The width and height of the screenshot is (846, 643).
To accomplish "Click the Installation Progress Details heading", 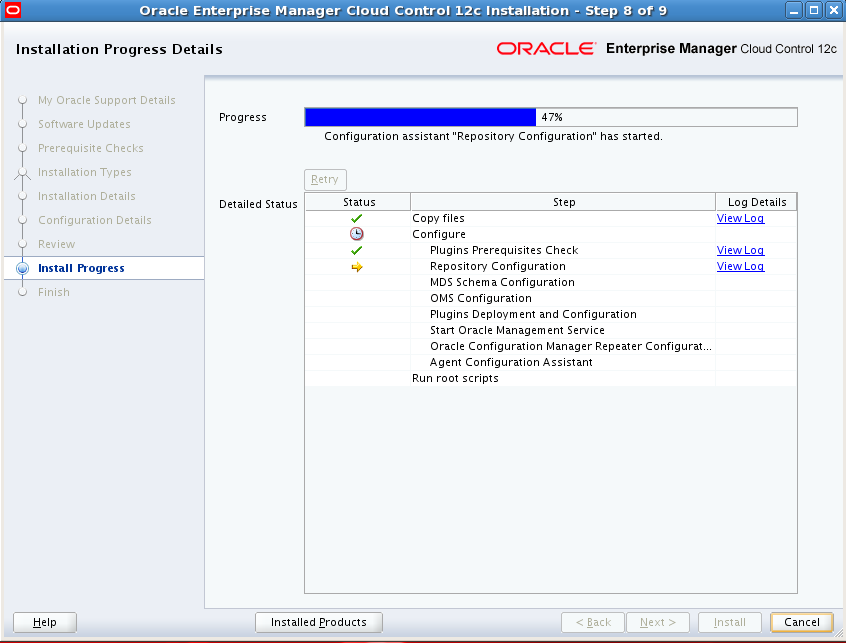I will click(119, 50).
